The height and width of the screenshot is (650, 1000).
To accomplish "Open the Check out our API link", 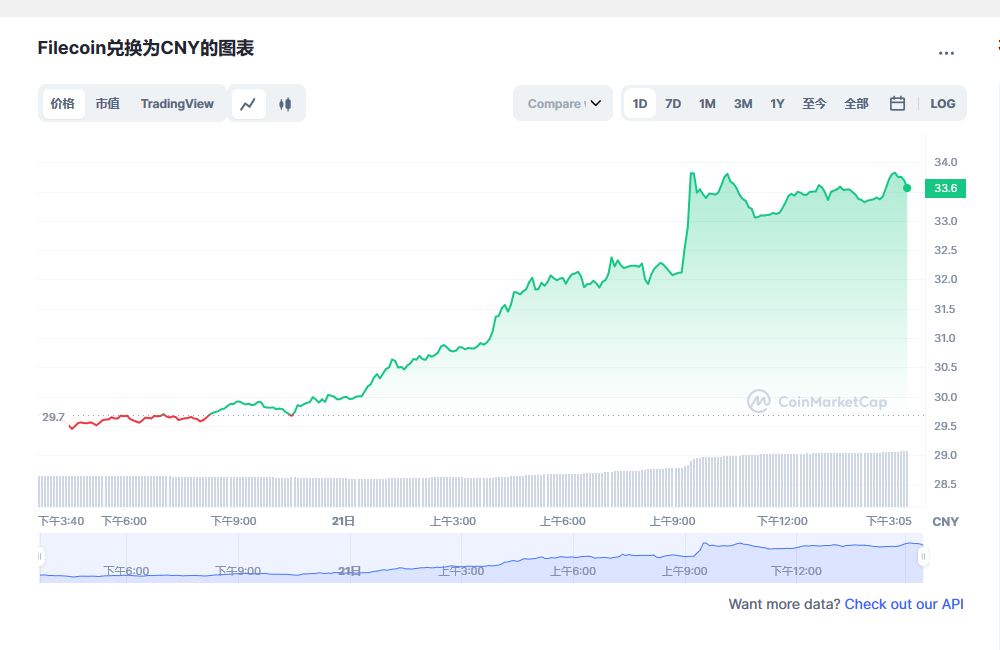I will click(x=904, y=604).
